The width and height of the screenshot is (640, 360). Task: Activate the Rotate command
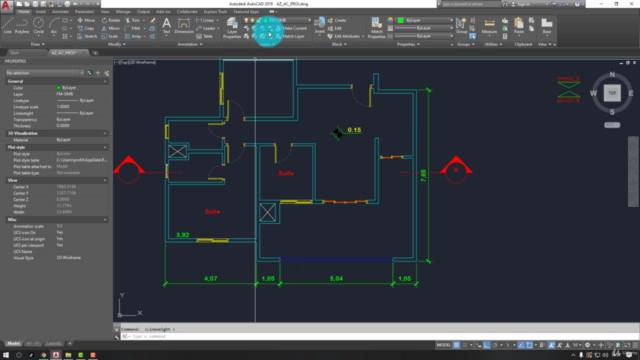pos(111,20)
